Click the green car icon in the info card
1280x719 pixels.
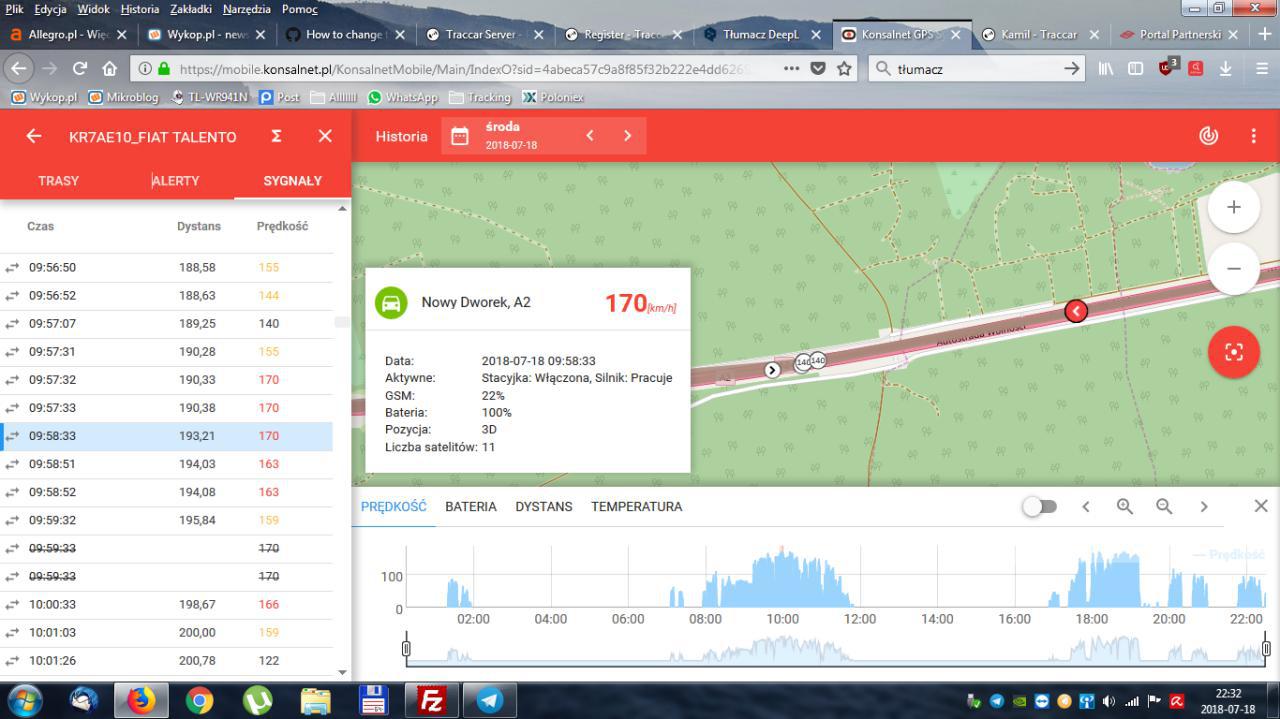(x=391, y=303)
